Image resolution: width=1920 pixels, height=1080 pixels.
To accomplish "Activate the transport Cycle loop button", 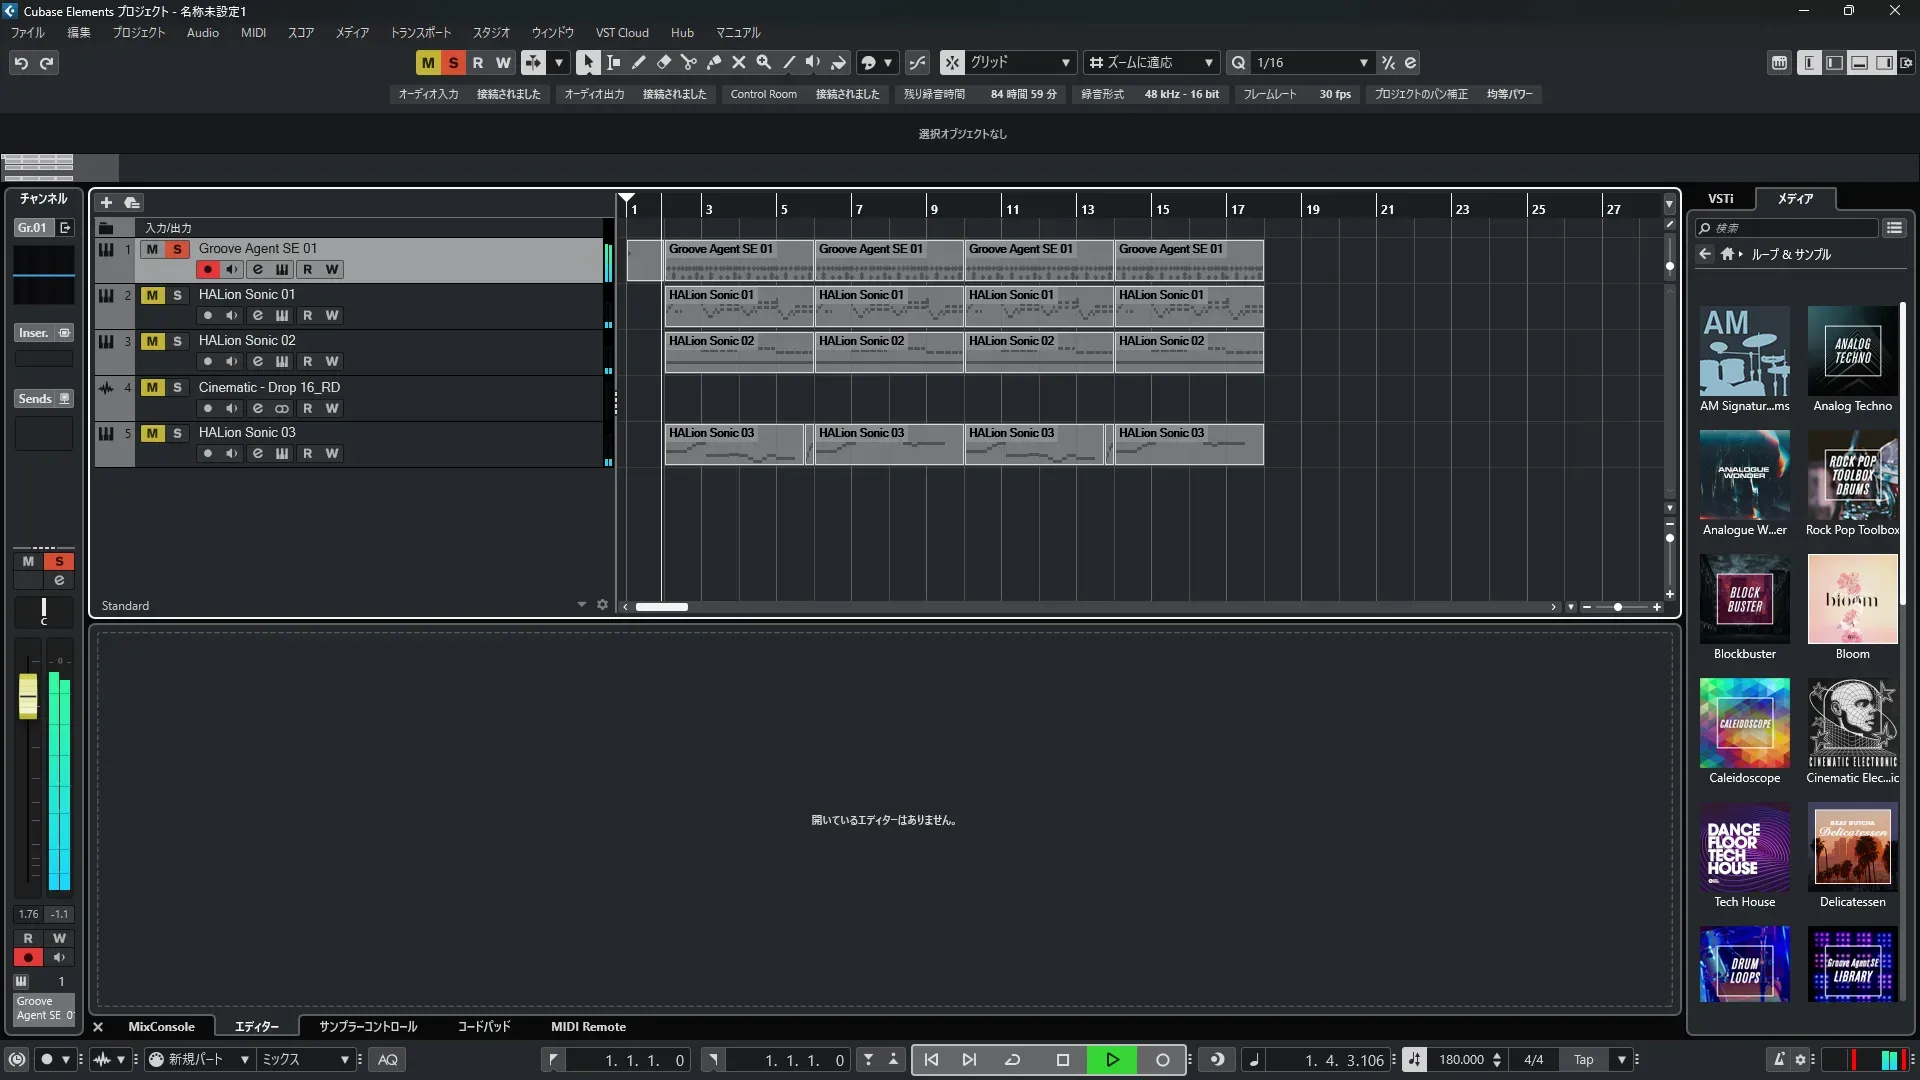I will 1012,1060.
